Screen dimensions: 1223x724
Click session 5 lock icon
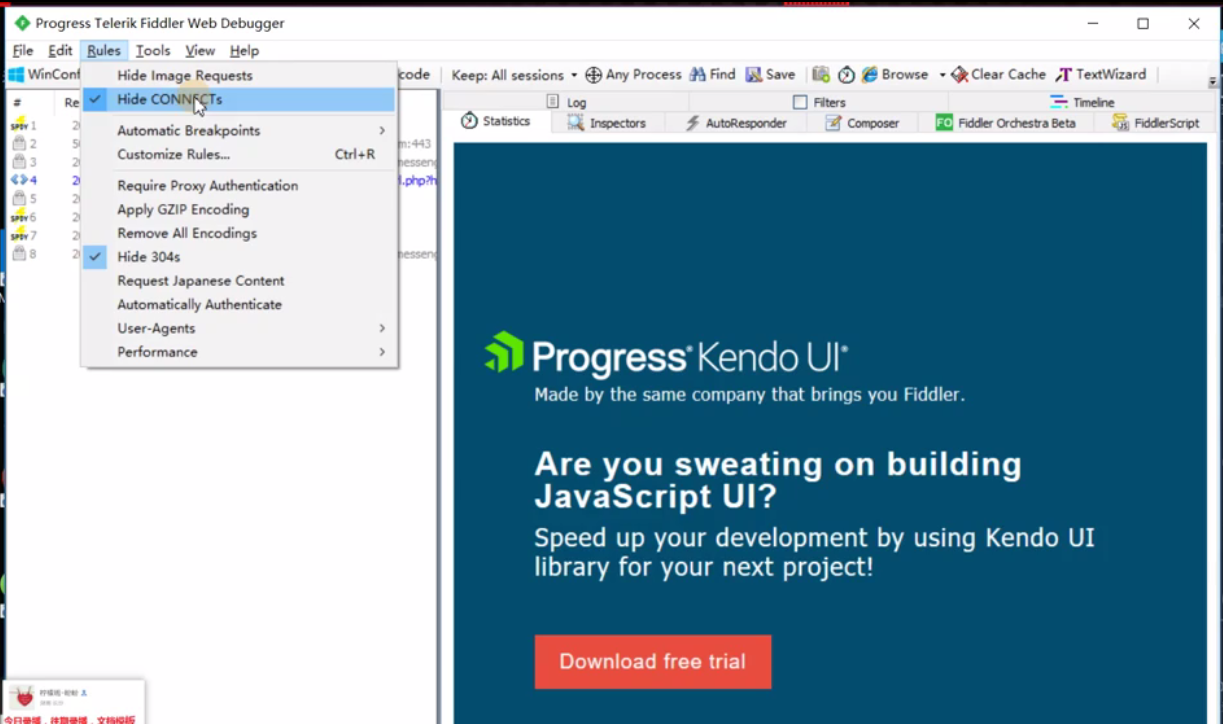coord(18,198)
